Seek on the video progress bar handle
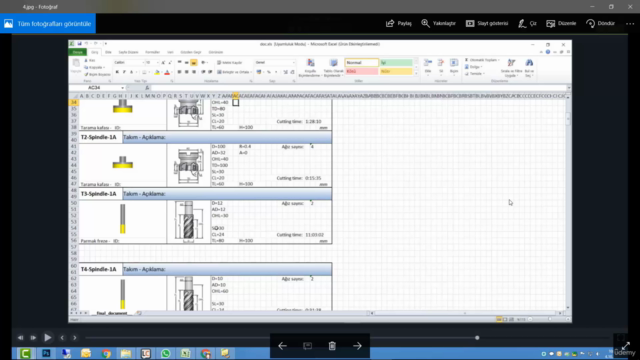Viewport: 640px width, 360px height. click(x=477, y=338)
